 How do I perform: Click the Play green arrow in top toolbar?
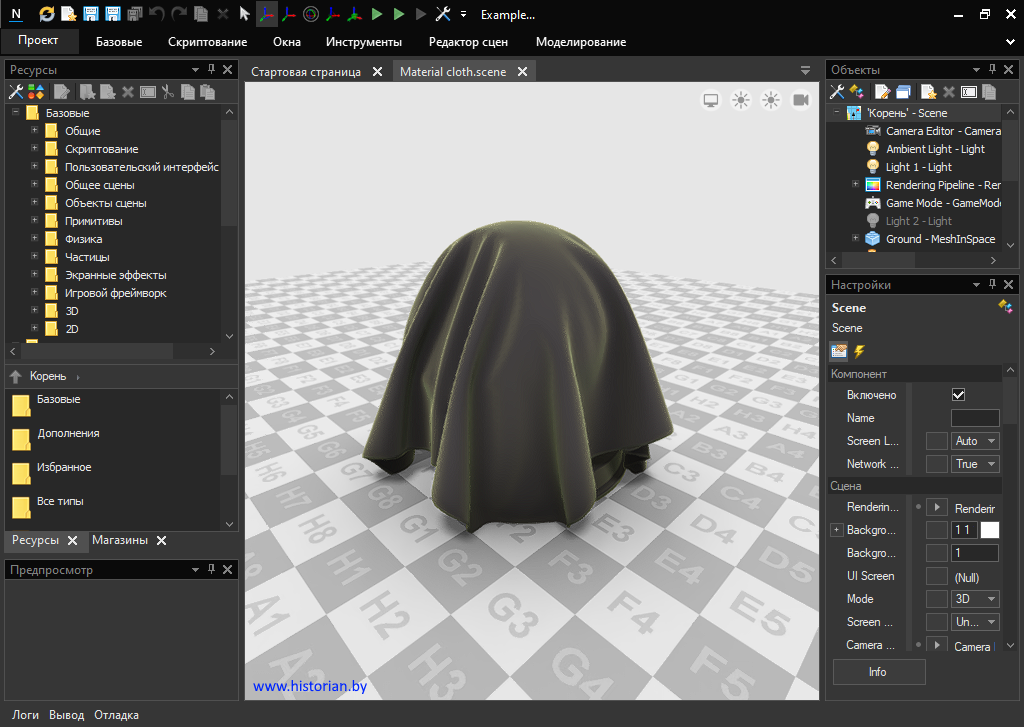pos(377,14)
